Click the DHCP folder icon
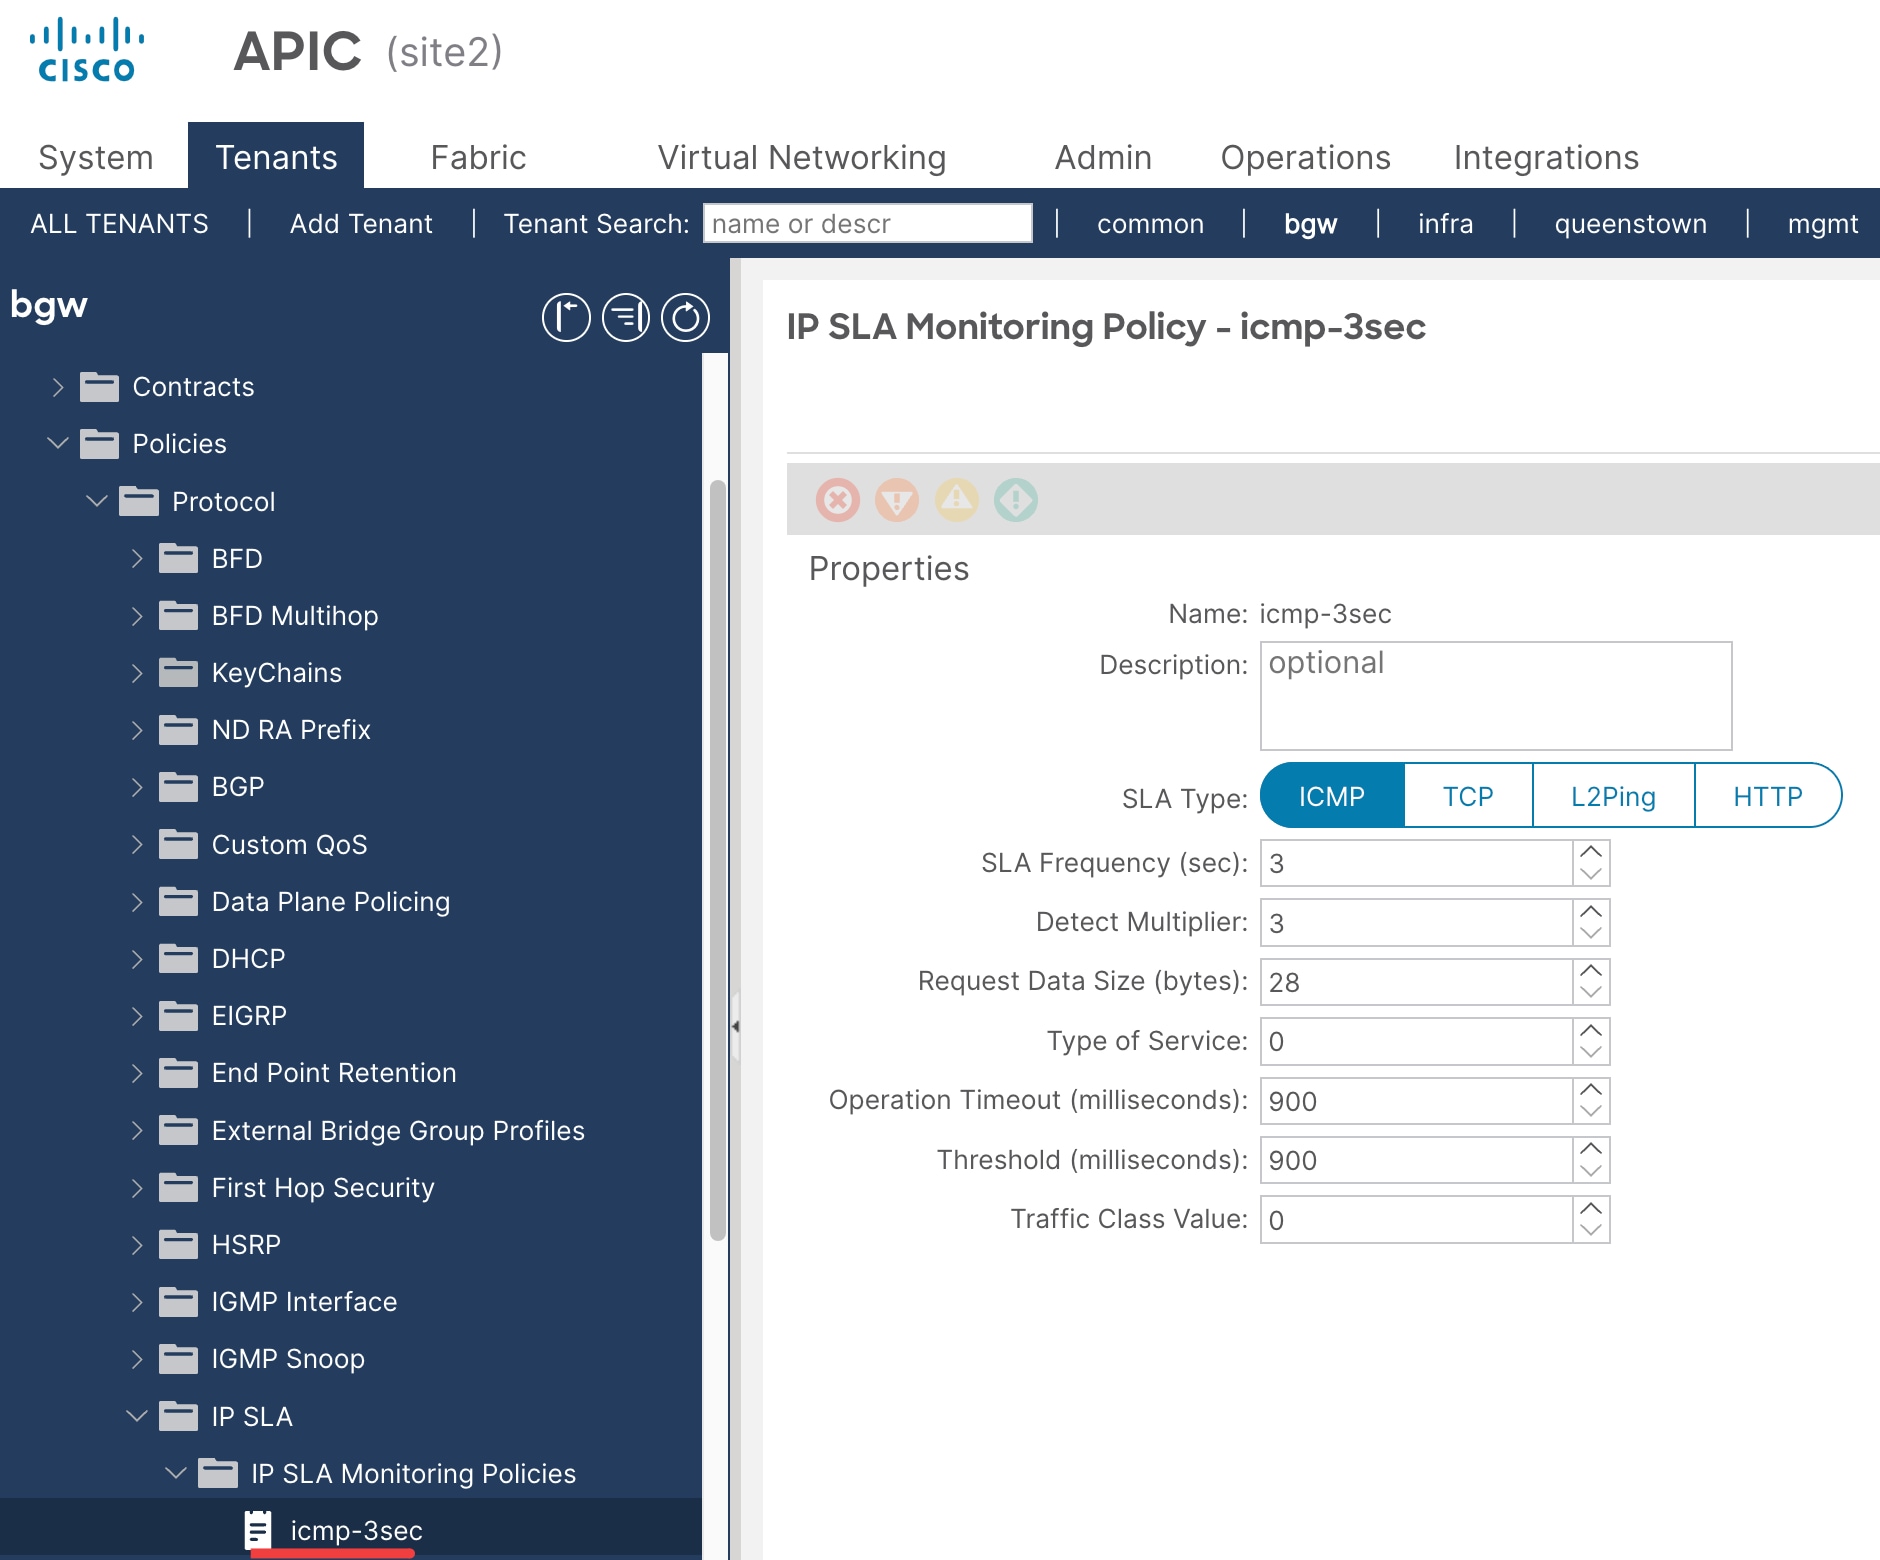 point(179,958)
